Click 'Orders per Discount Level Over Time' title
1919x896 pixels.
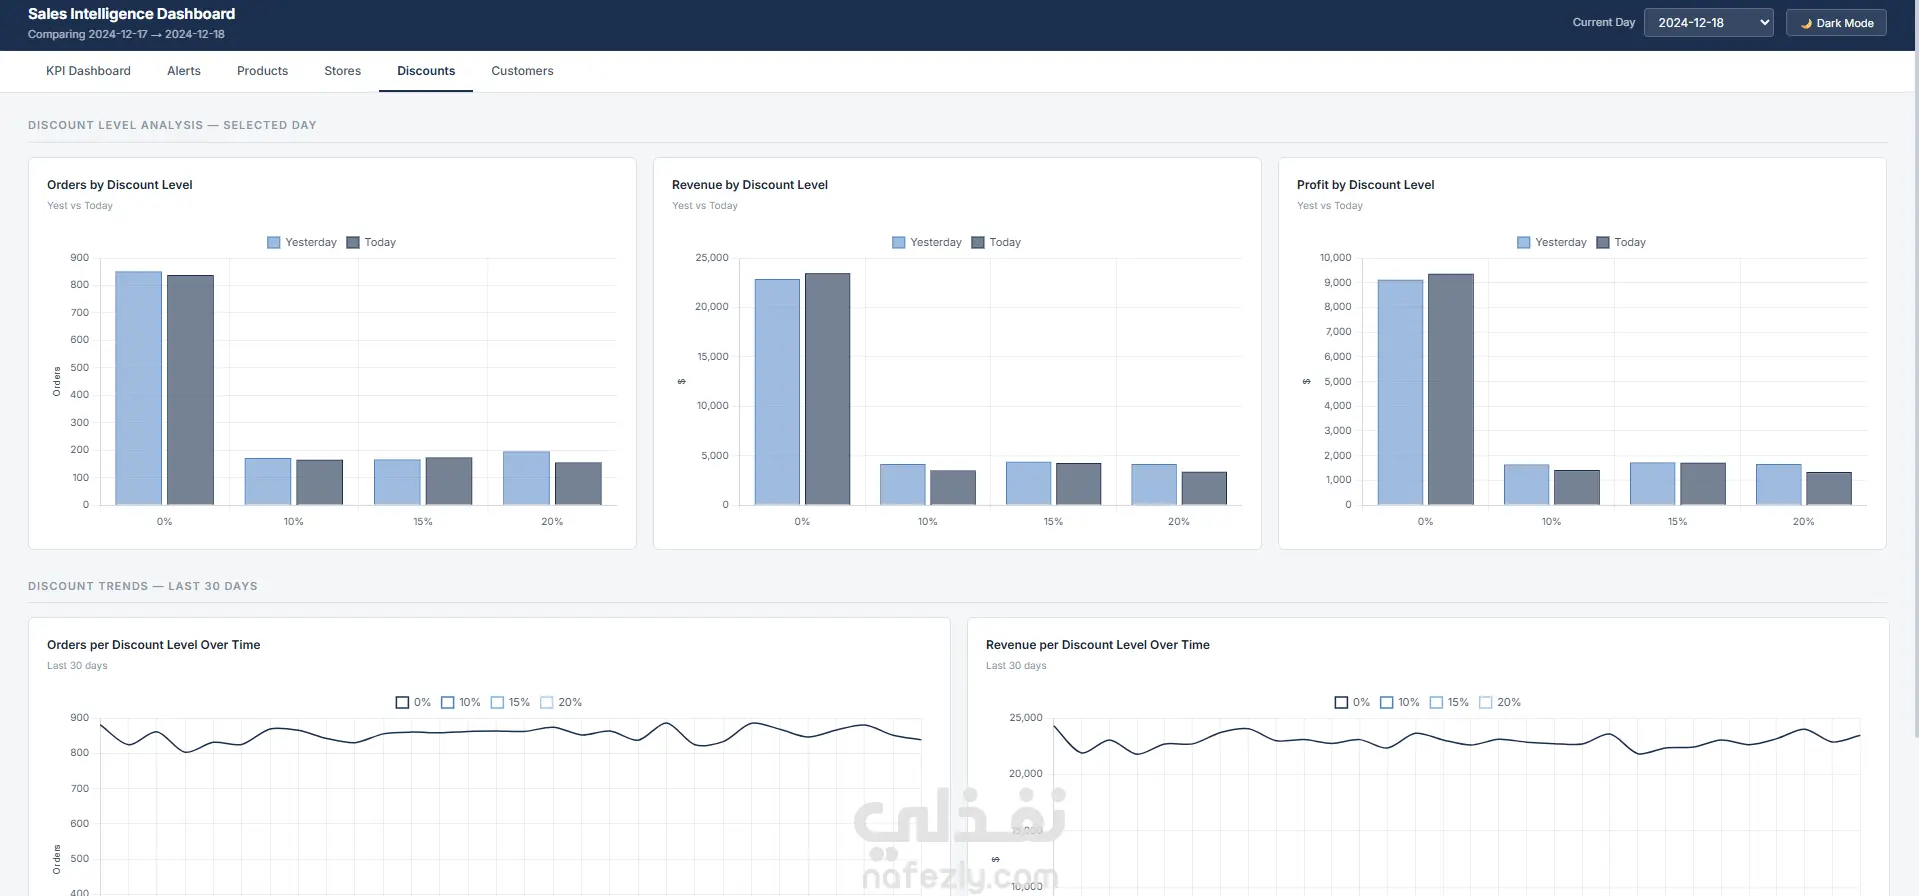pyautogui.click(x=154, y=645)
